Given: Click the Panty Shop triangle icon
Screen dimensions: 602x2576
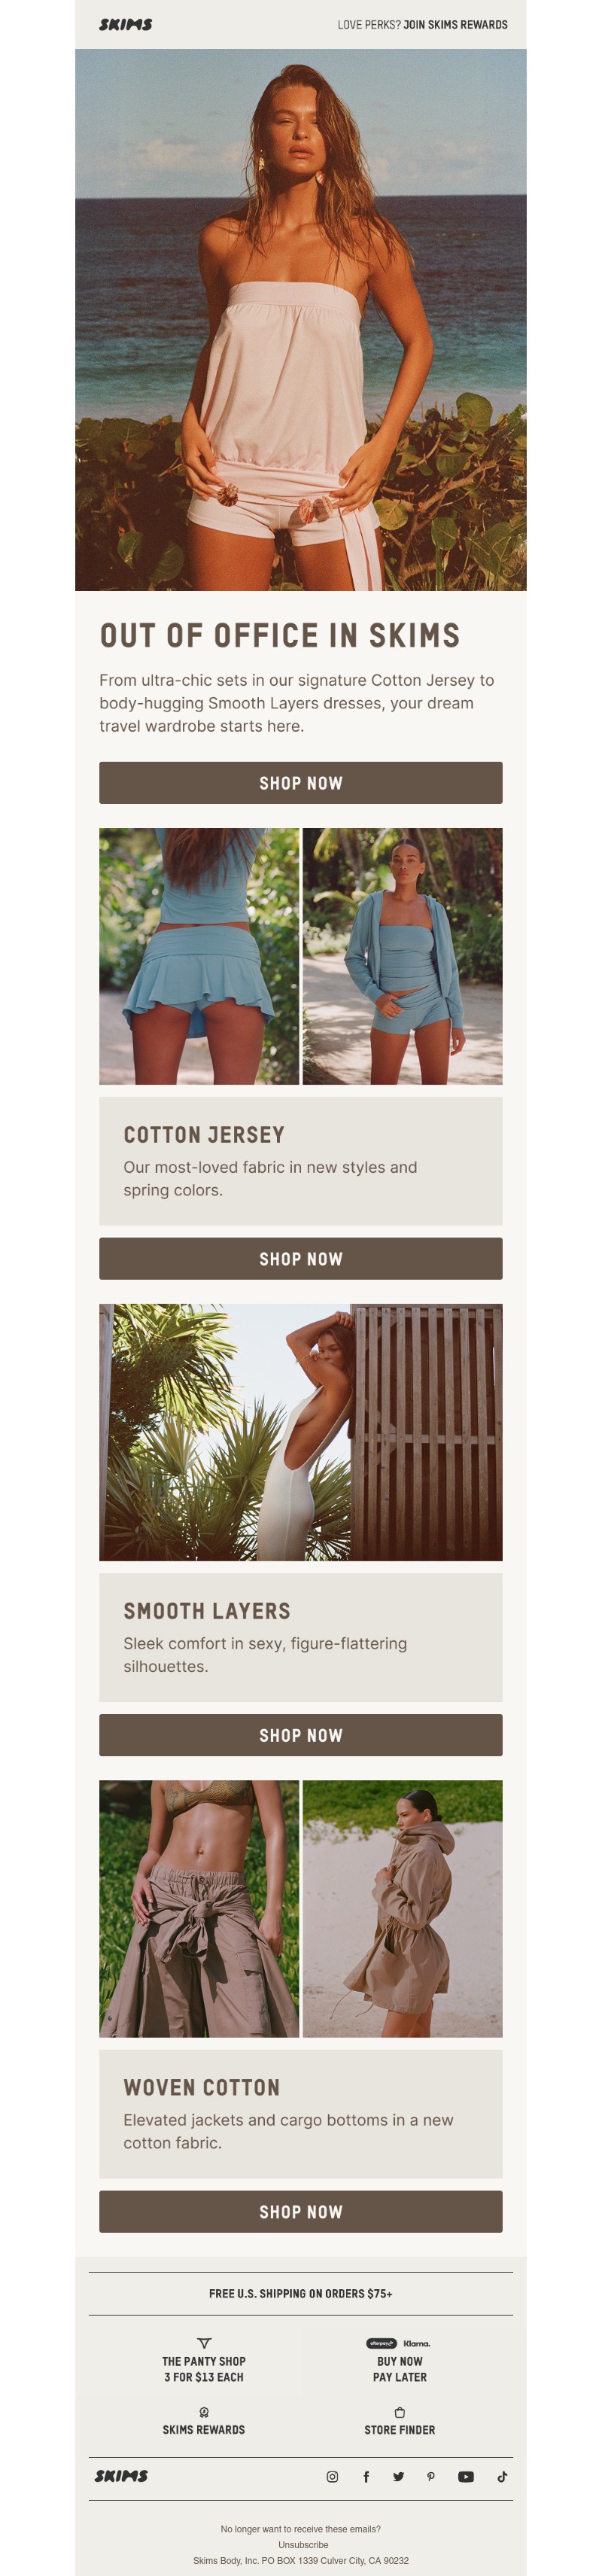Looking at the screenshot, I should (204, 2343).
